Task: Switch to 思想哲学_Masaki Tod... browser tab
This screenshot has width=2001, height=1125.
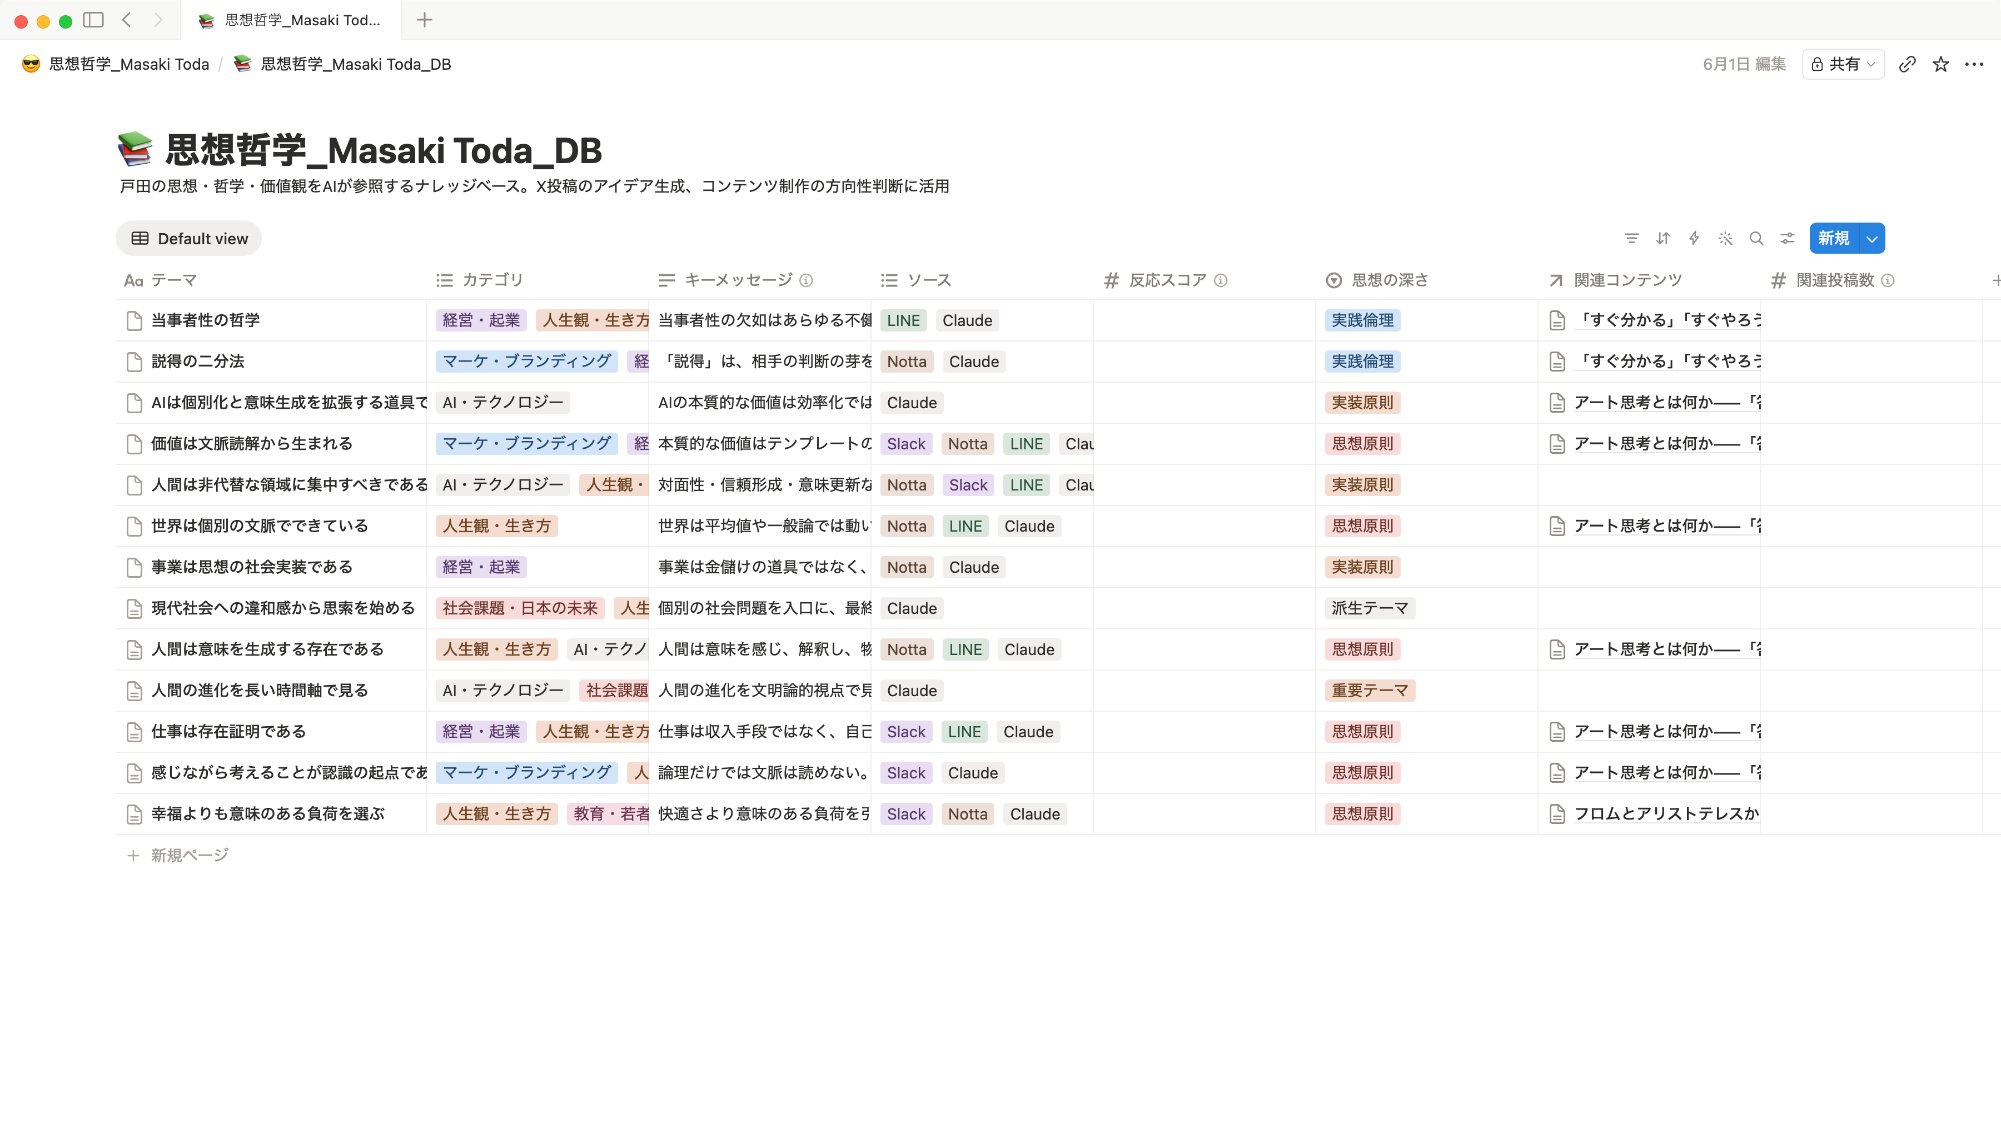Action: 290,20
